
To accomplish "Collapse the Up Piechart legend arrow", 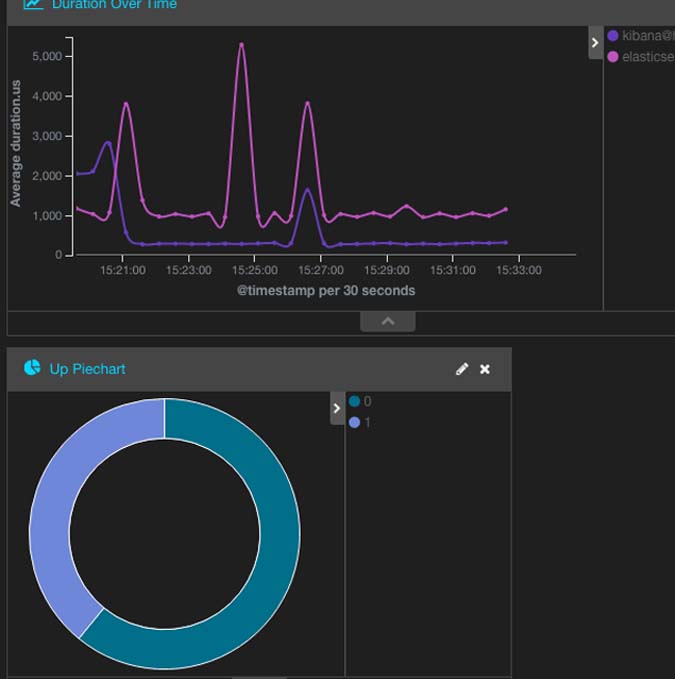I will click(337, 408).
